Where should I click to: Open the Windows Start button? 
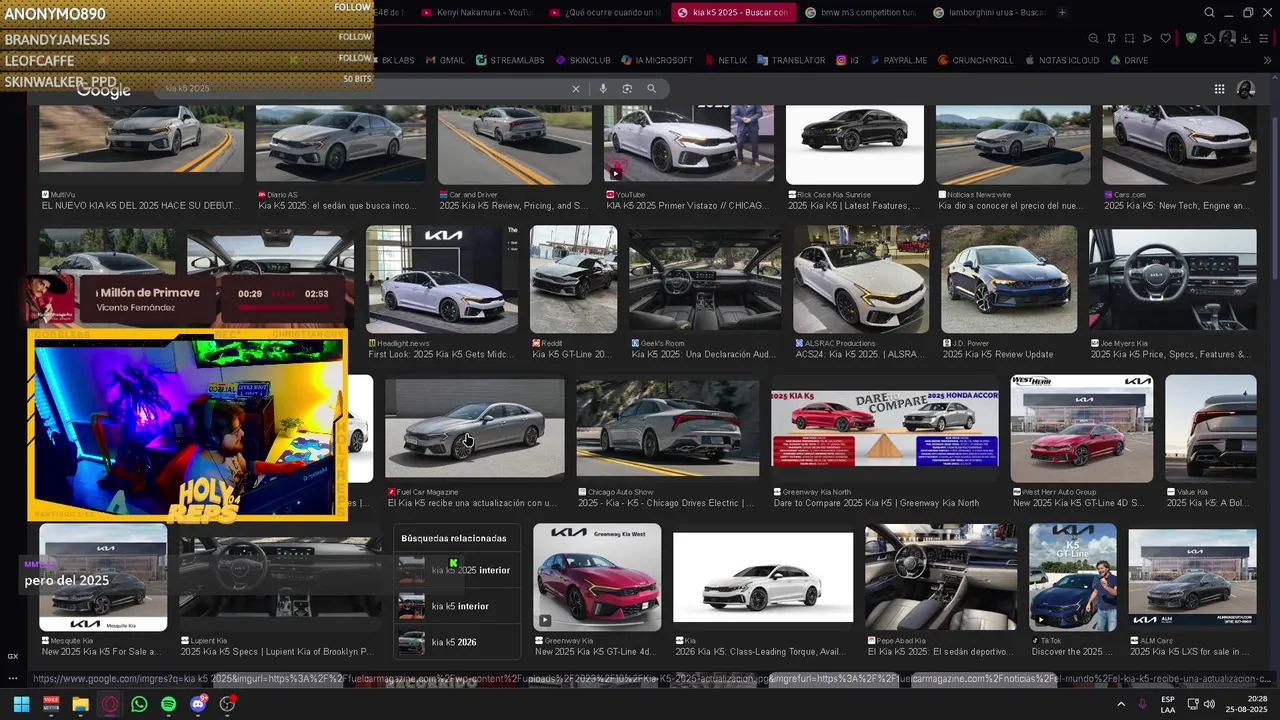[x=21, y=704]
